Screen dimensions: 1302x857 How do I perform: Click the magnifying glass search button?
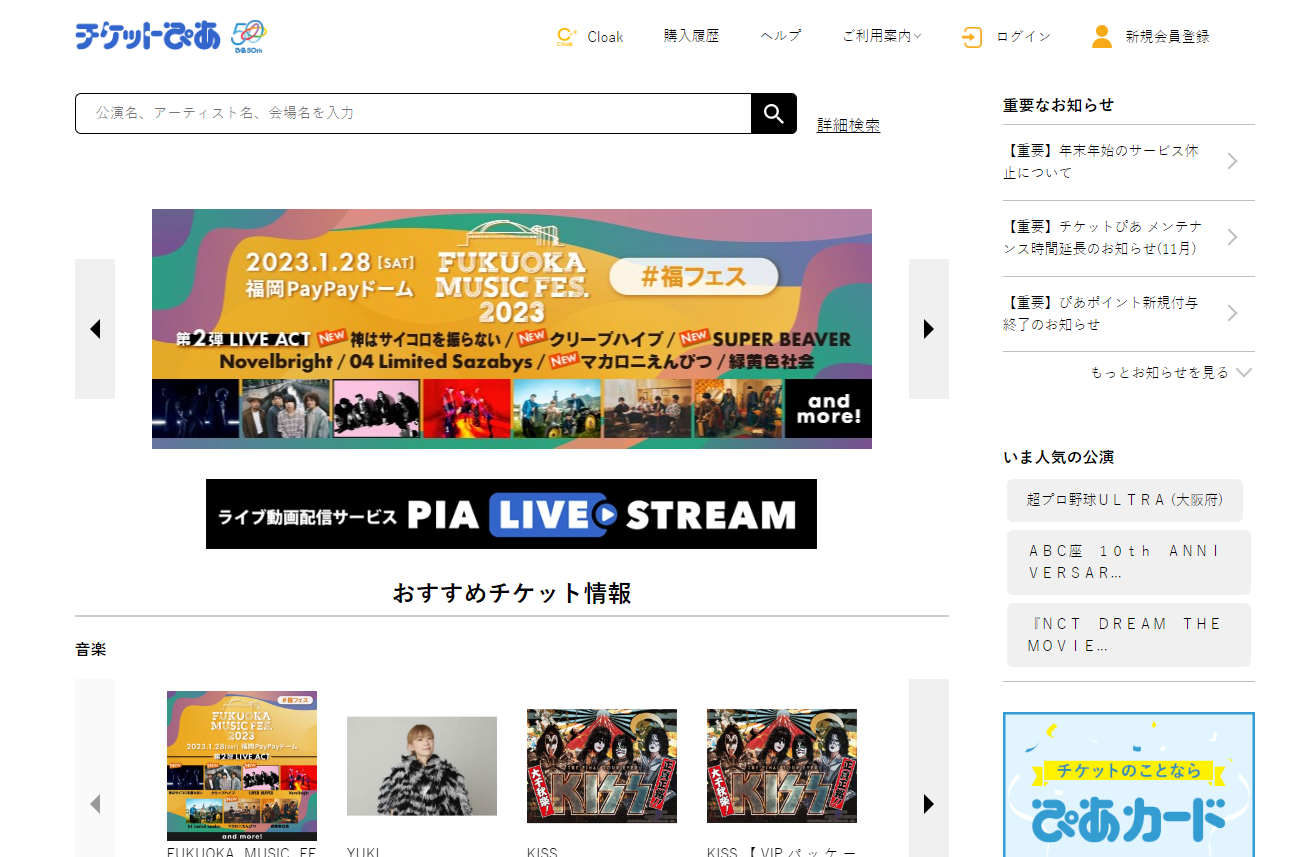click(774, 113)
